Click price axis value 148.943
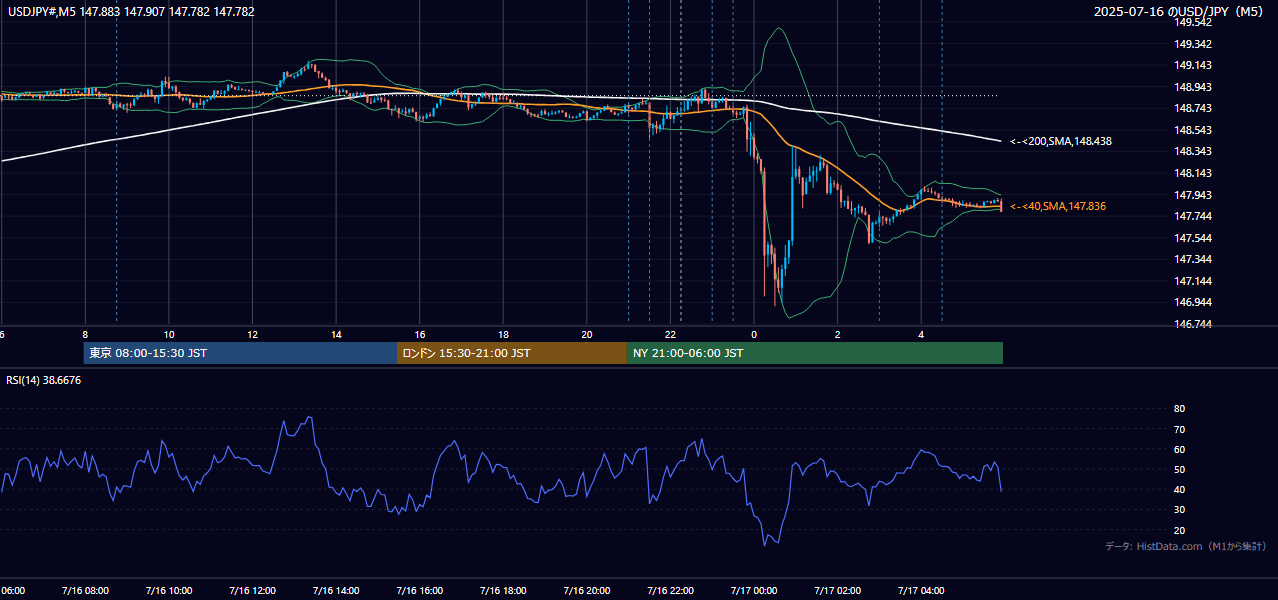This screenshot has height=600, width=1278. click(x=1195, y=87)
